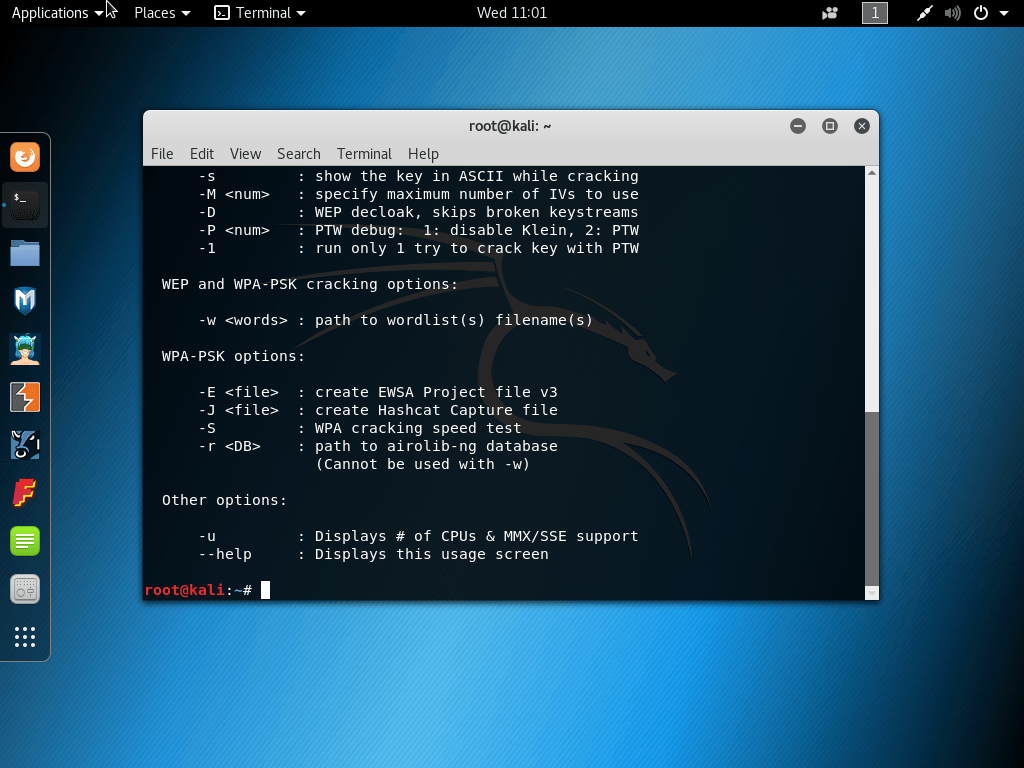Click the volume speaker icon
Viewport: 1024px width, 768px height.
click(x=952, y=13)
